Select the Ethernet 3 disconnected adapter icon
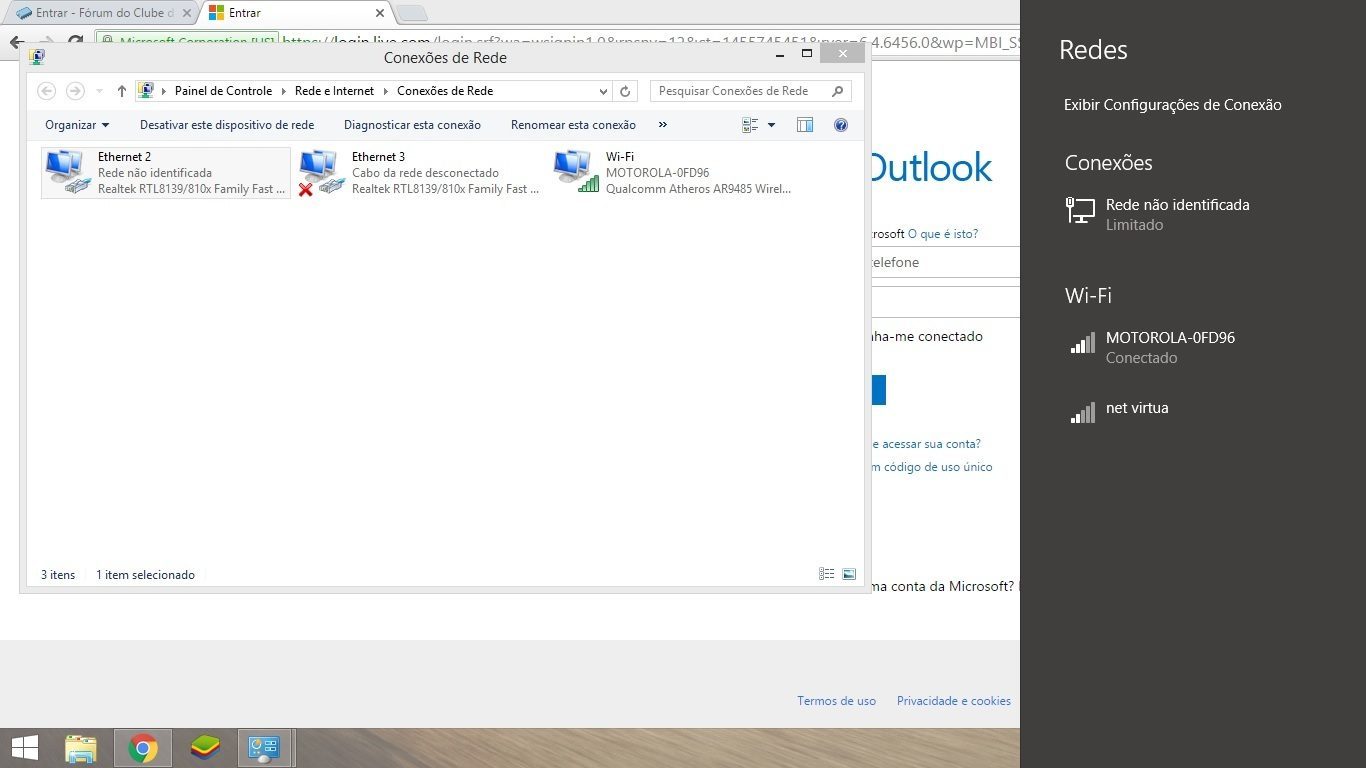This screenshot has width=1366, height=768. point(322,172)
